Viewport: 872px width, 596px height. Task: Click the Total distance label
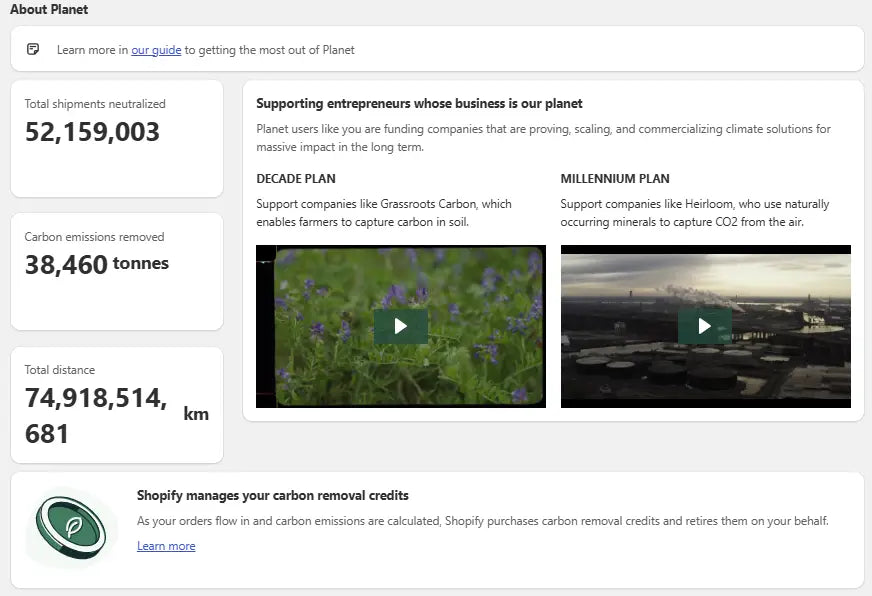point(60,370)
